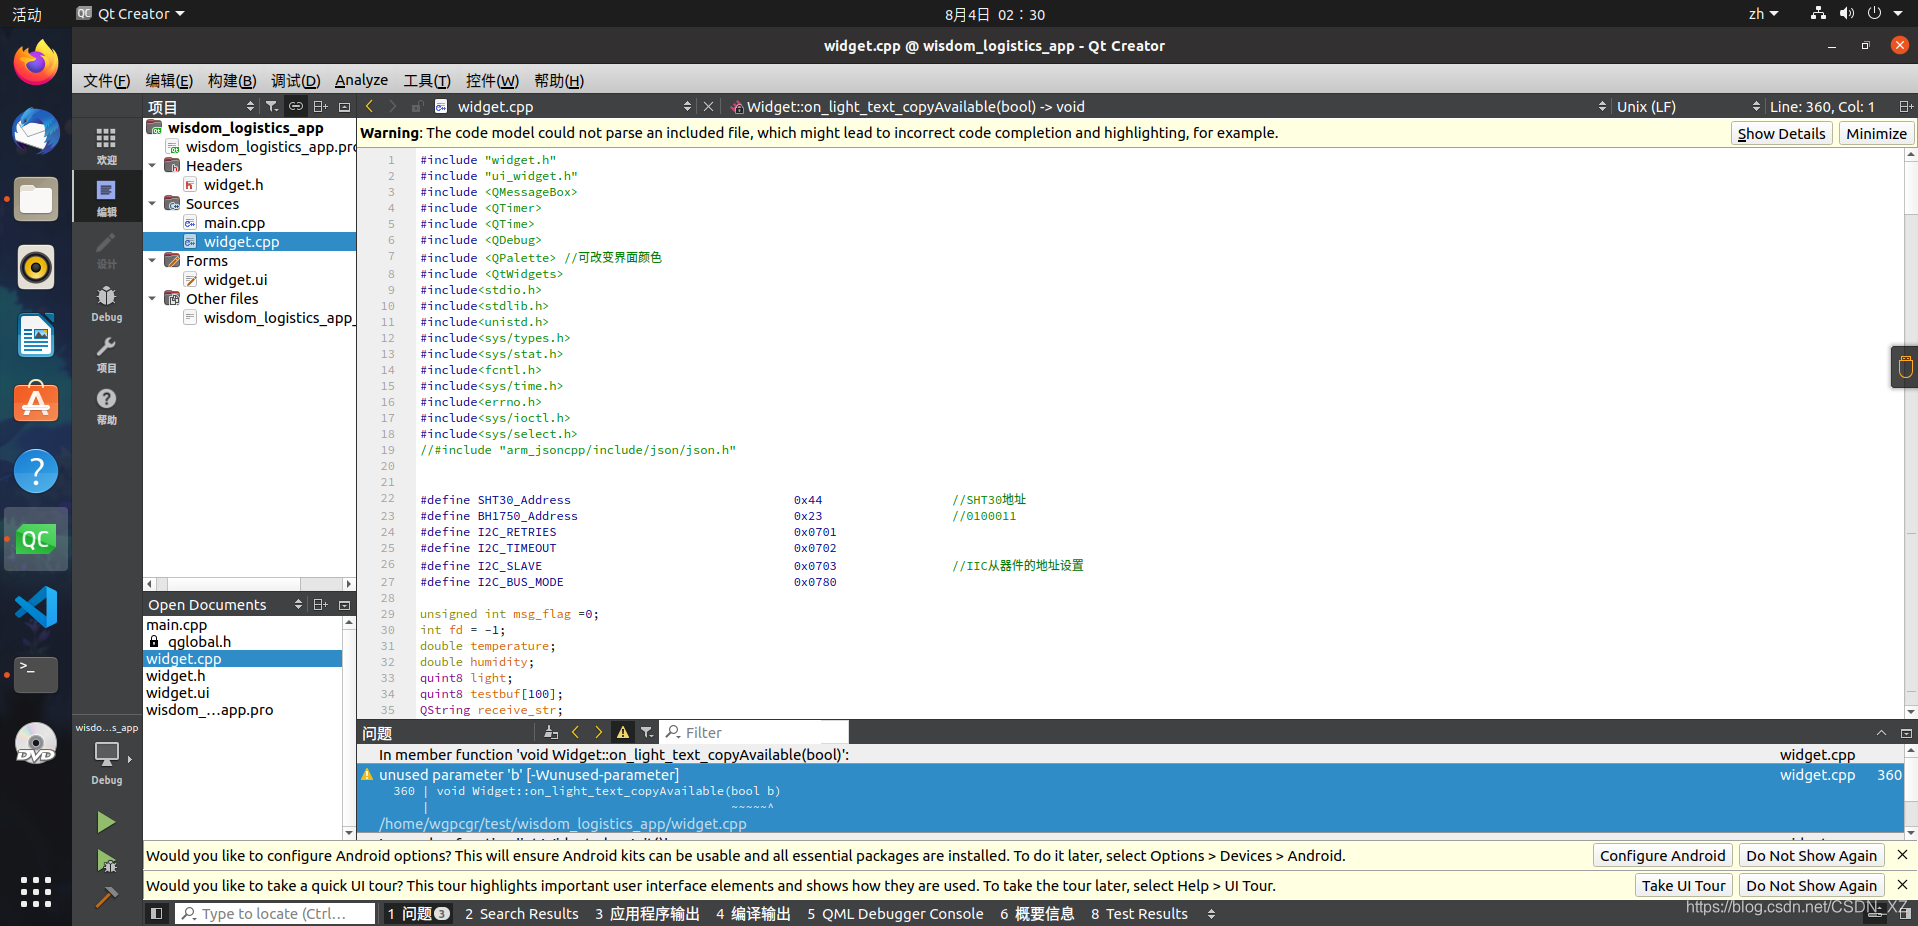
Task: Open the Welcome mode in sidebar
Action: pyautogui.click(x=106, y=146)
